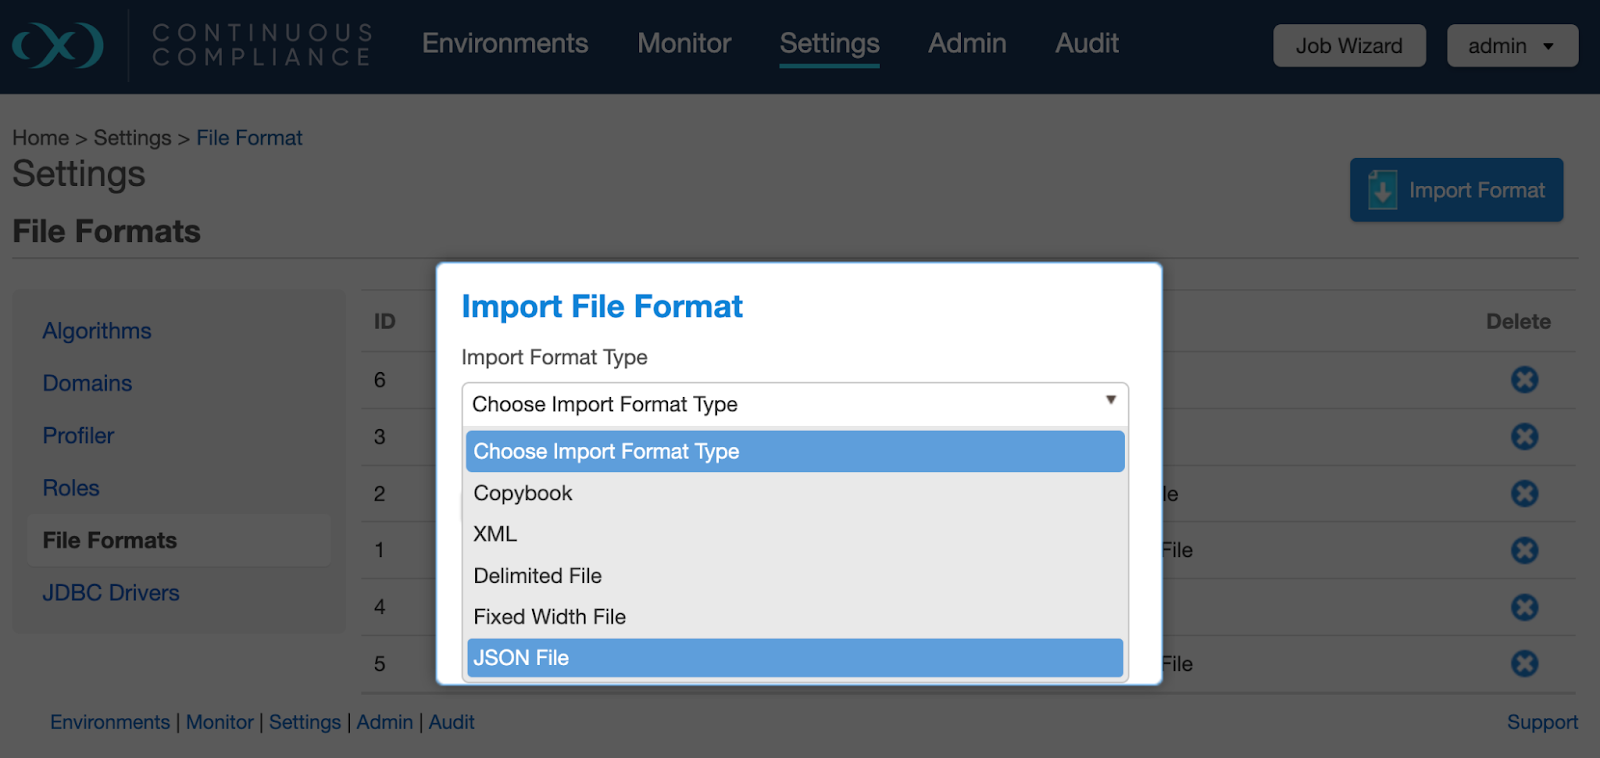Choose Copybook option in format list
The image size is (1600, 758).
coord(794,493)
